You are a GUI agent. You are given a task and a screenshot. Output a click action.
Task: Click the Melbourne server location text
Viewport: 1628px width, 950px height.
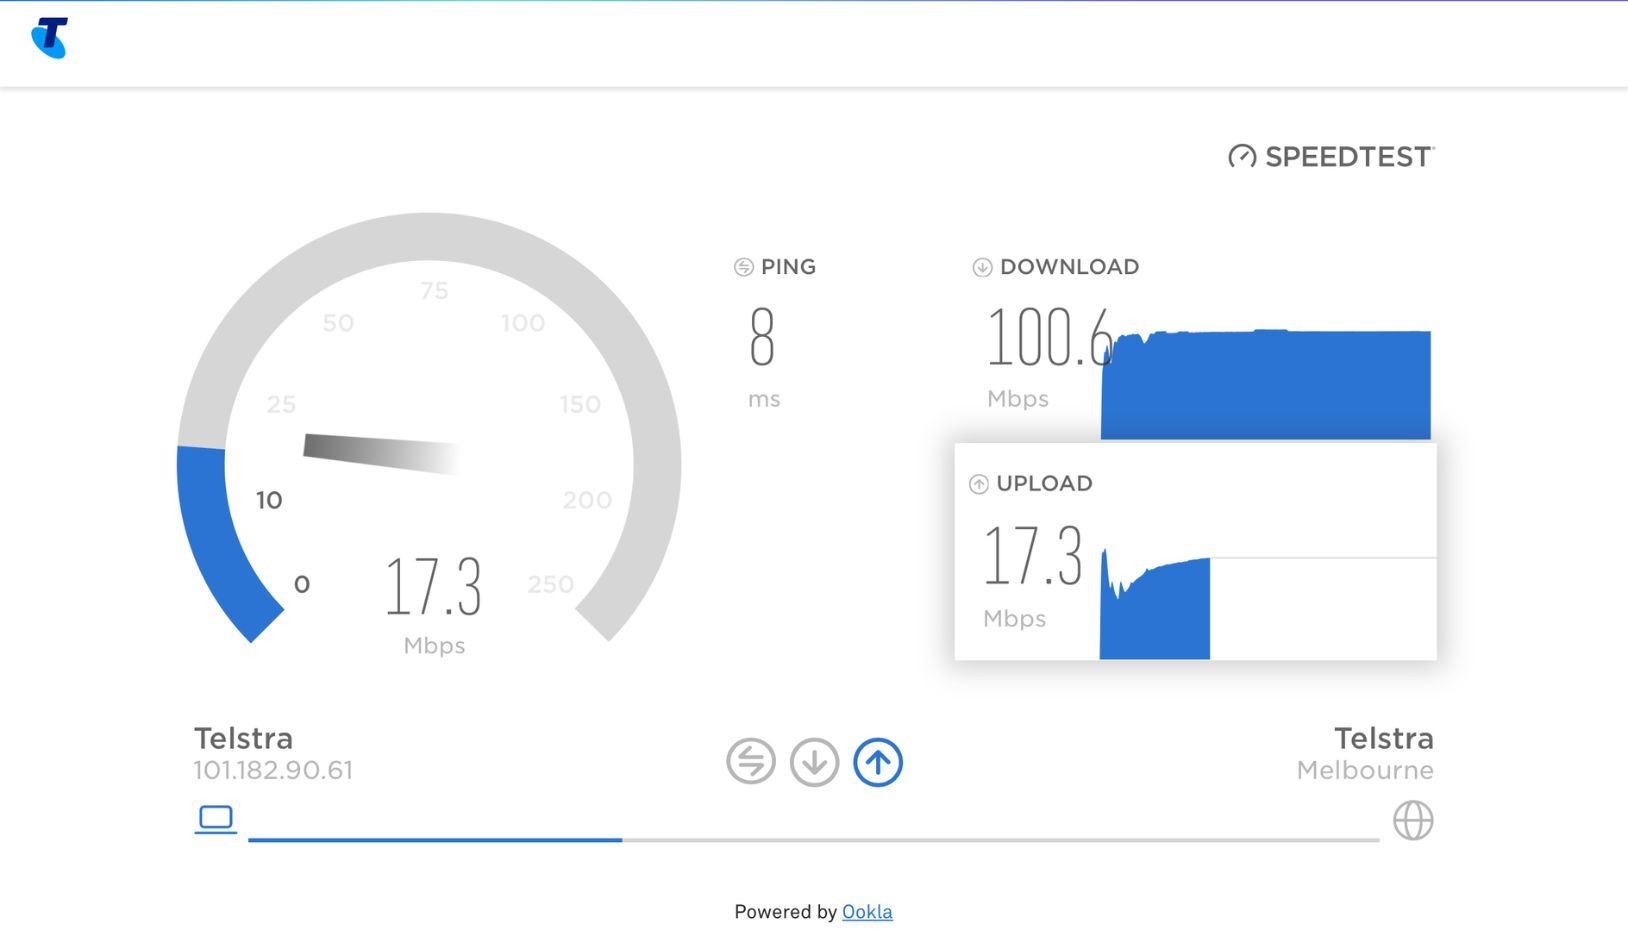pos(1365,770)
